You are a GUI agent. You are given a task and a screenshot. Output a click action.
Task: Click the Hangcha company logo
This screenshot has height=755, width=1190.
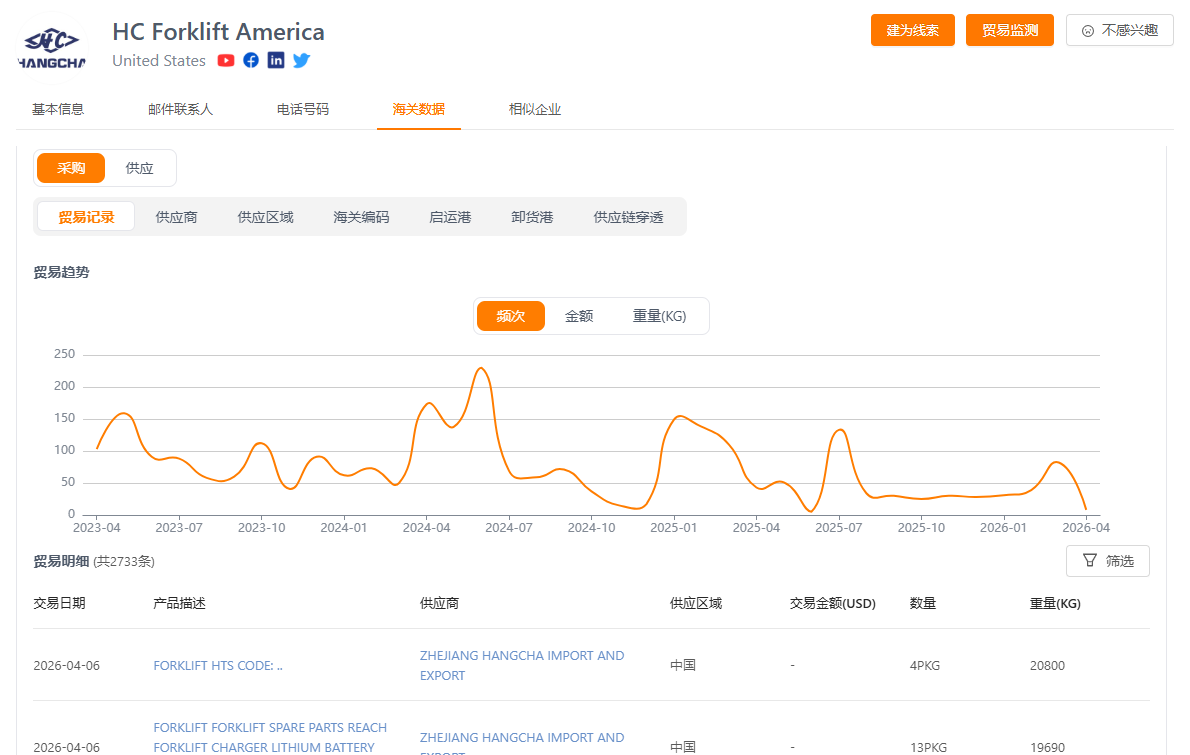(52, 48)
